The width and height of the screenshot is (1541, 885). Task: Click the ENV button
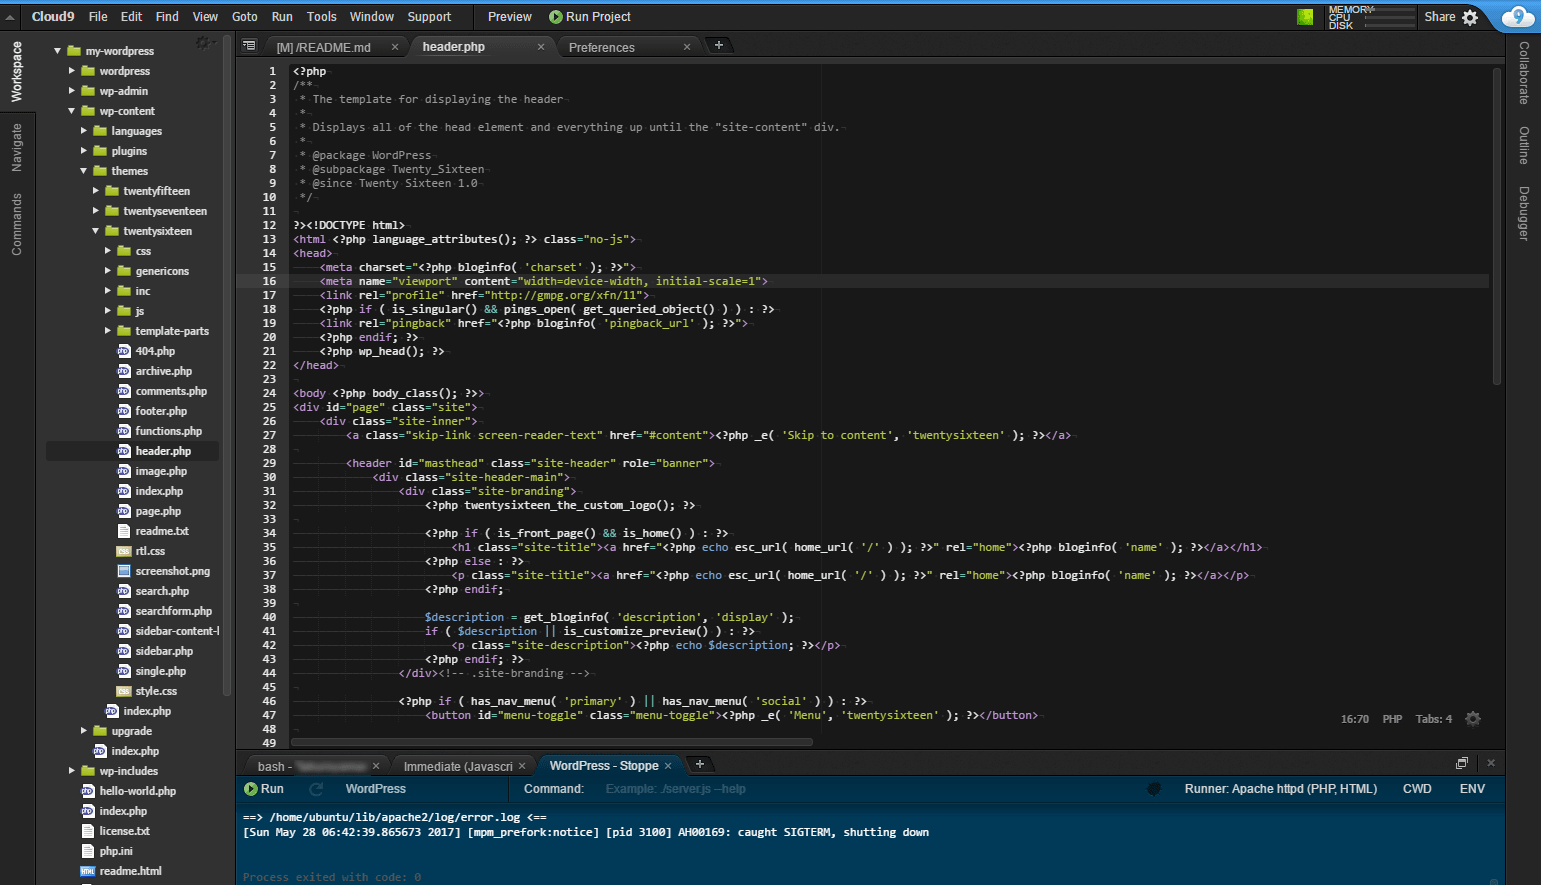tap(1472, 789)
